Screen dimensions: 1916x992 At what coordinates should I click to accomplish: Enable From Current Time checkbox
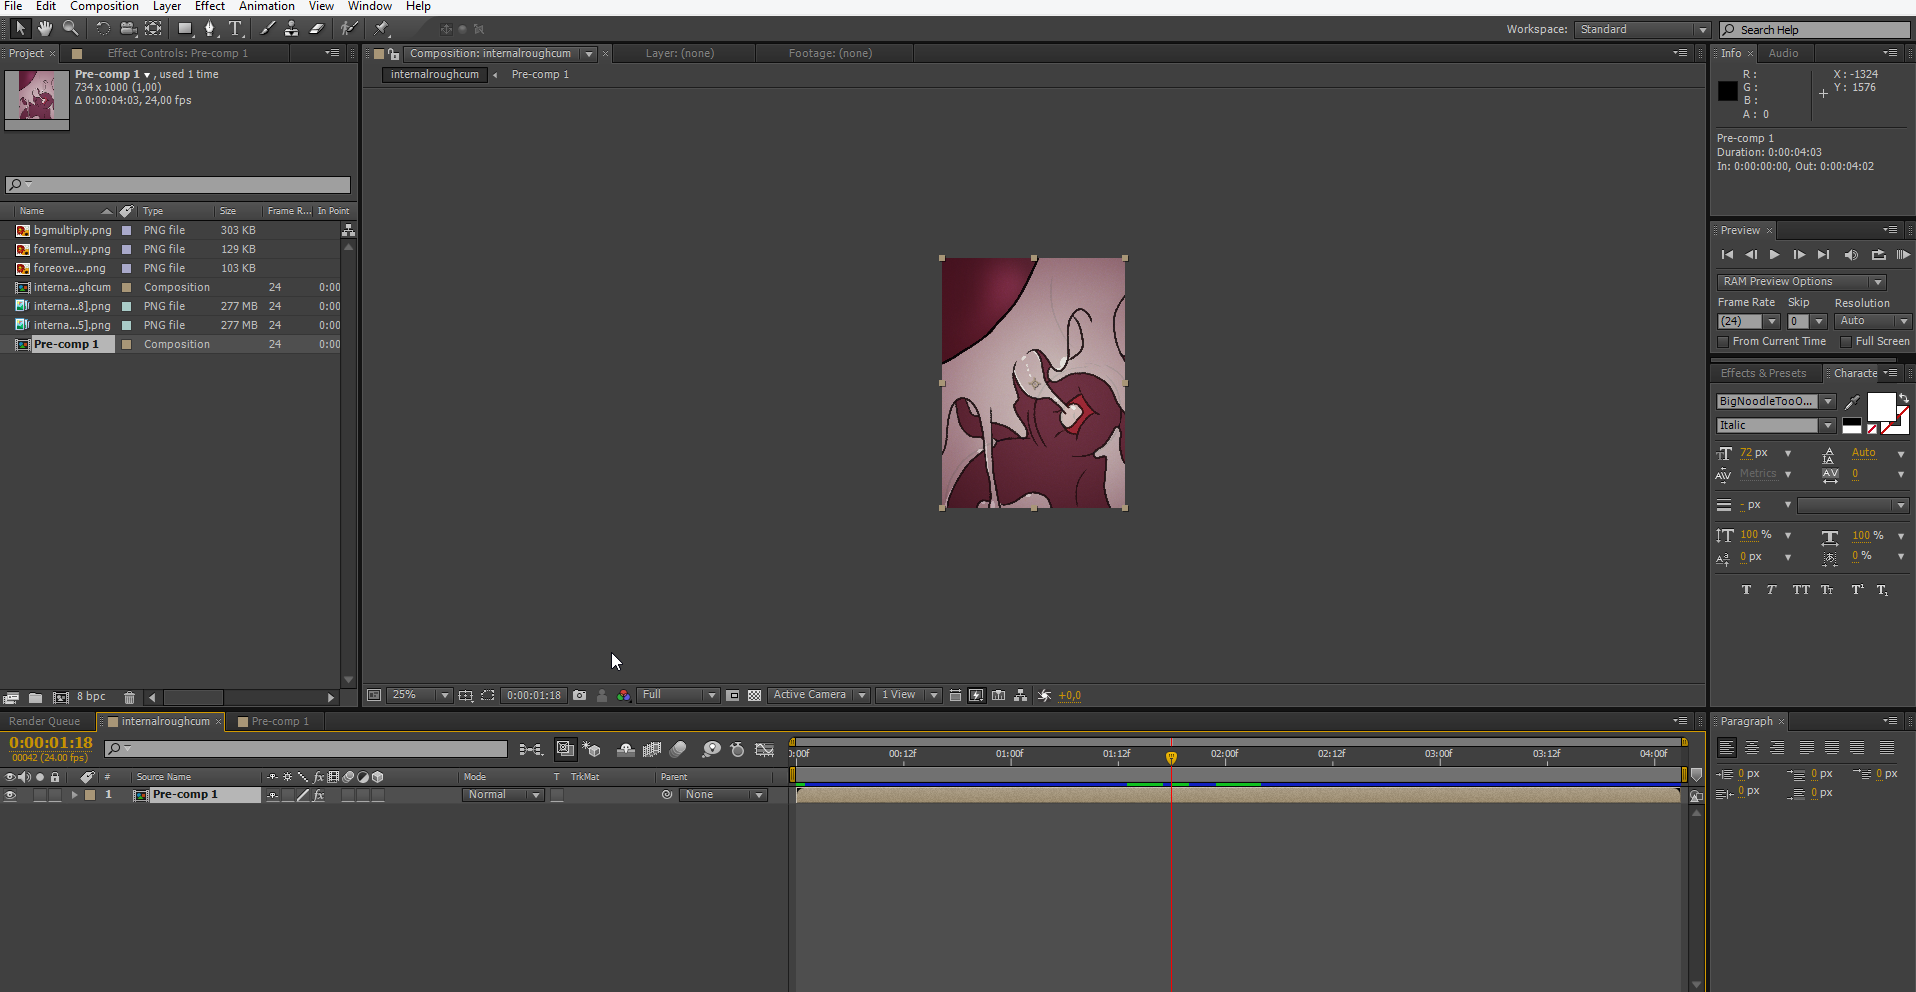point(1724,342)
